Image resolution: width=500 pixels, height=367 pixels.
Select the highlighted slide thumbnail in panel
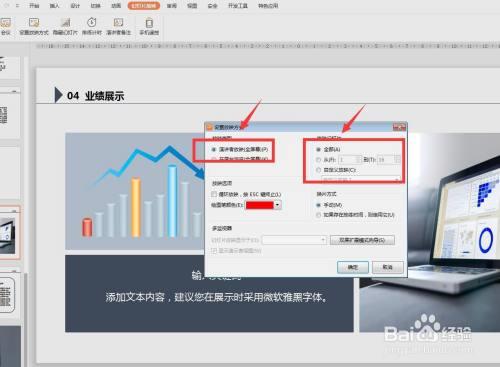click(9, 233)
